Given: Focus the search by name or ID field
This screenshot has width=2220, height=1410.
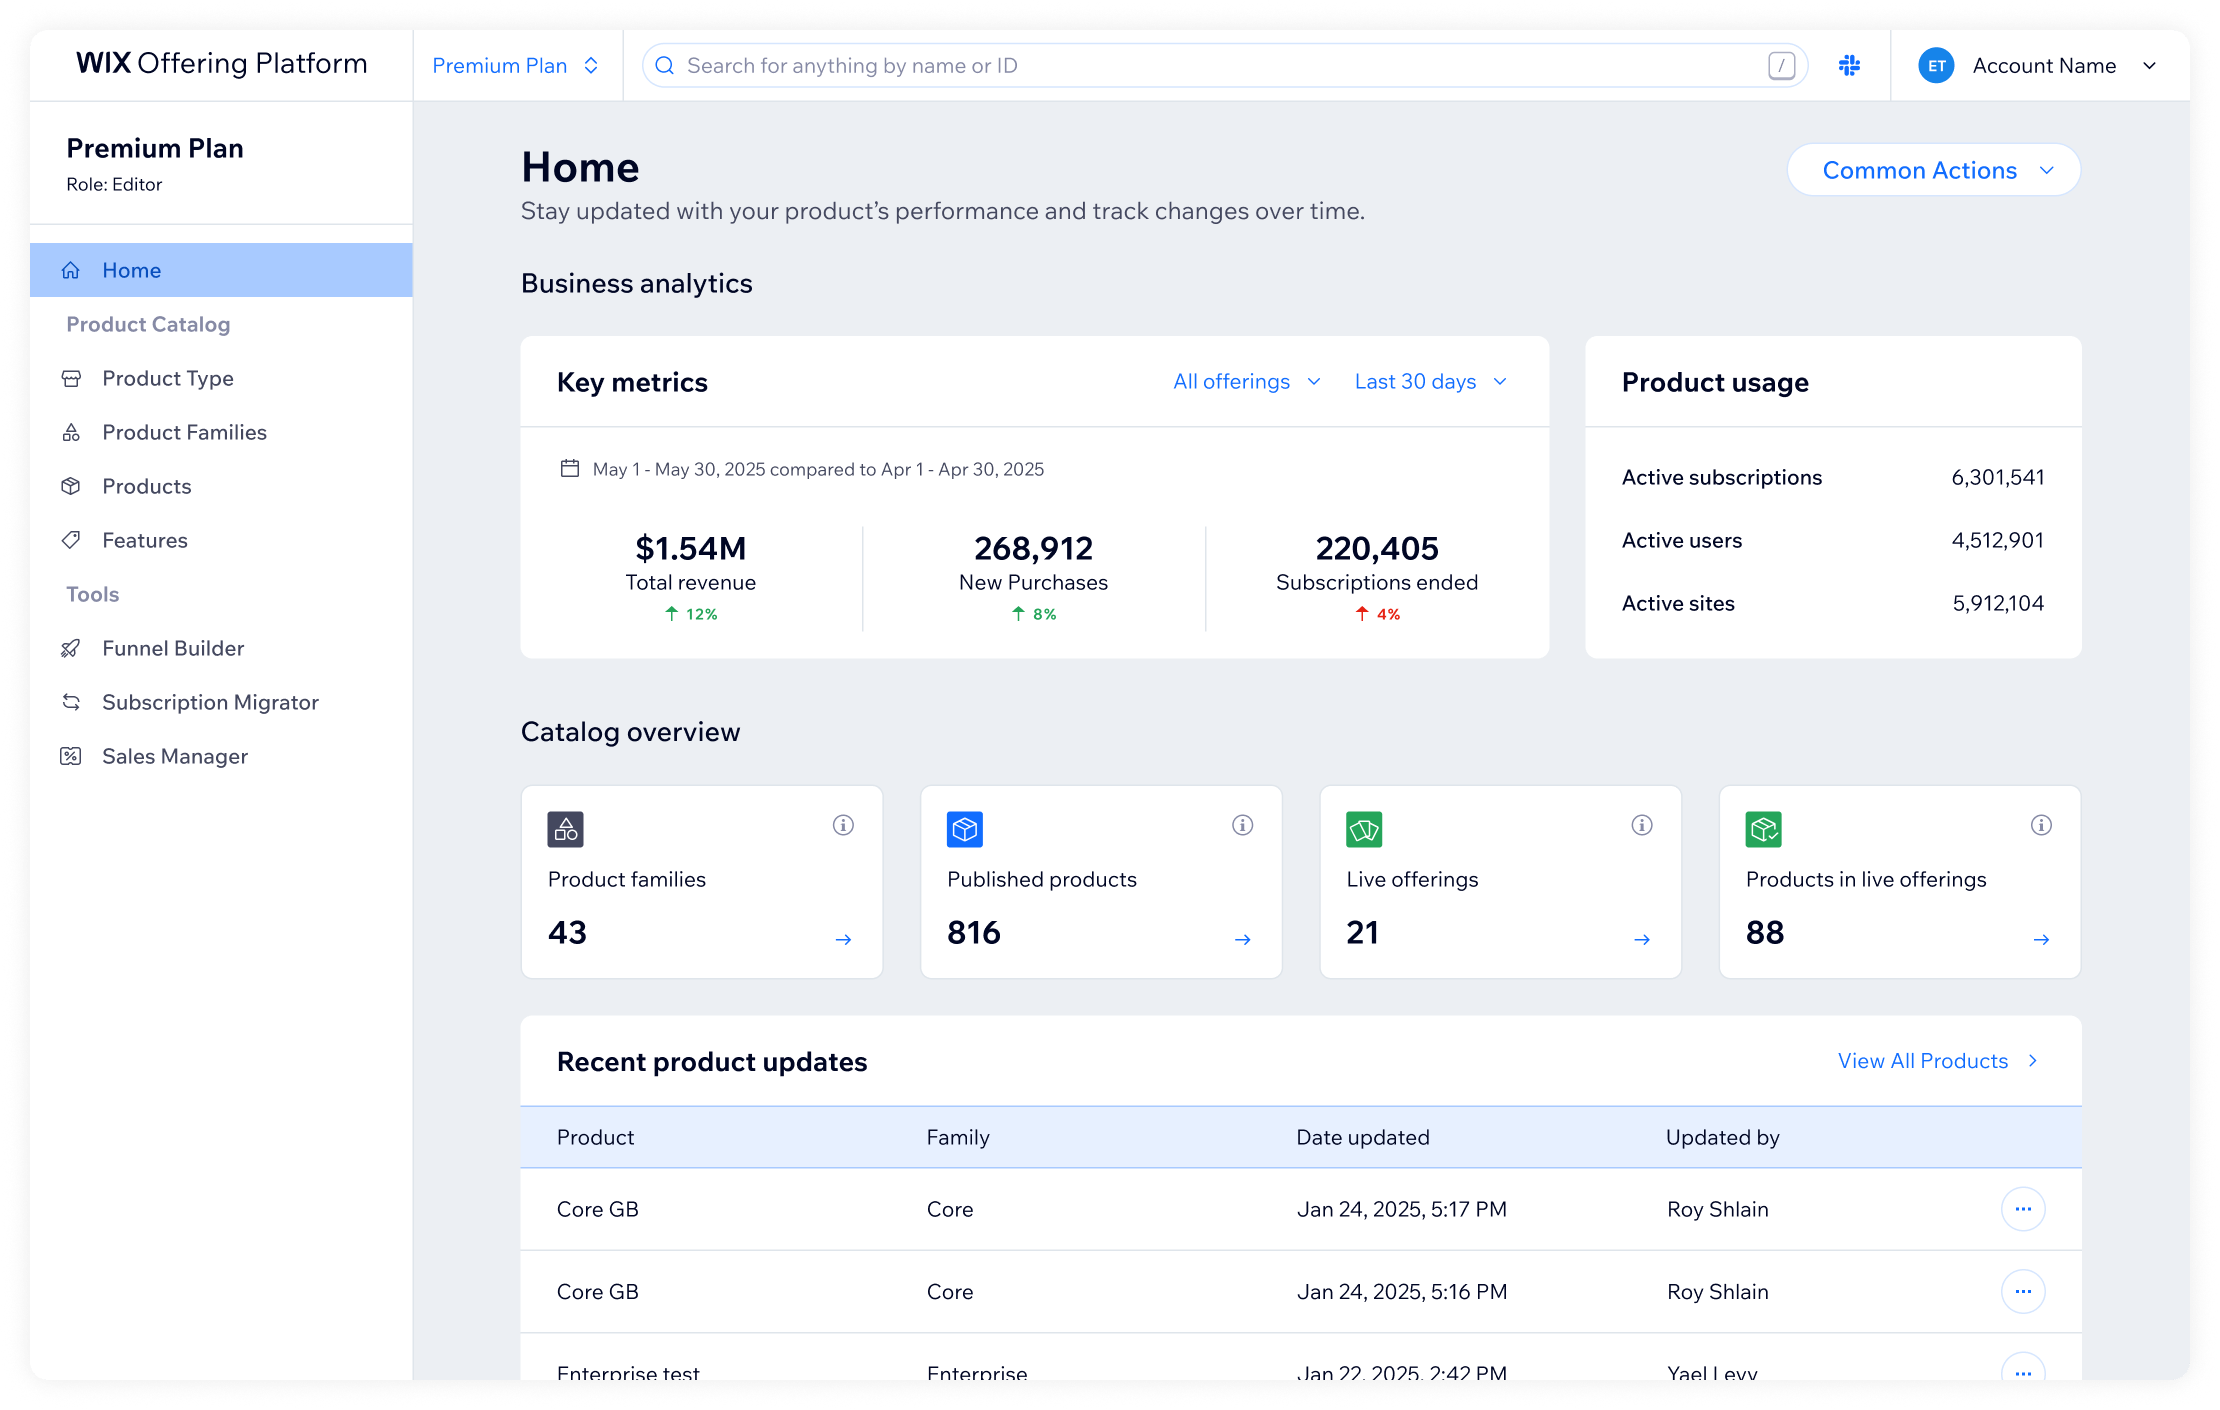Looking at the screenshot, I should click(1225, 65).
